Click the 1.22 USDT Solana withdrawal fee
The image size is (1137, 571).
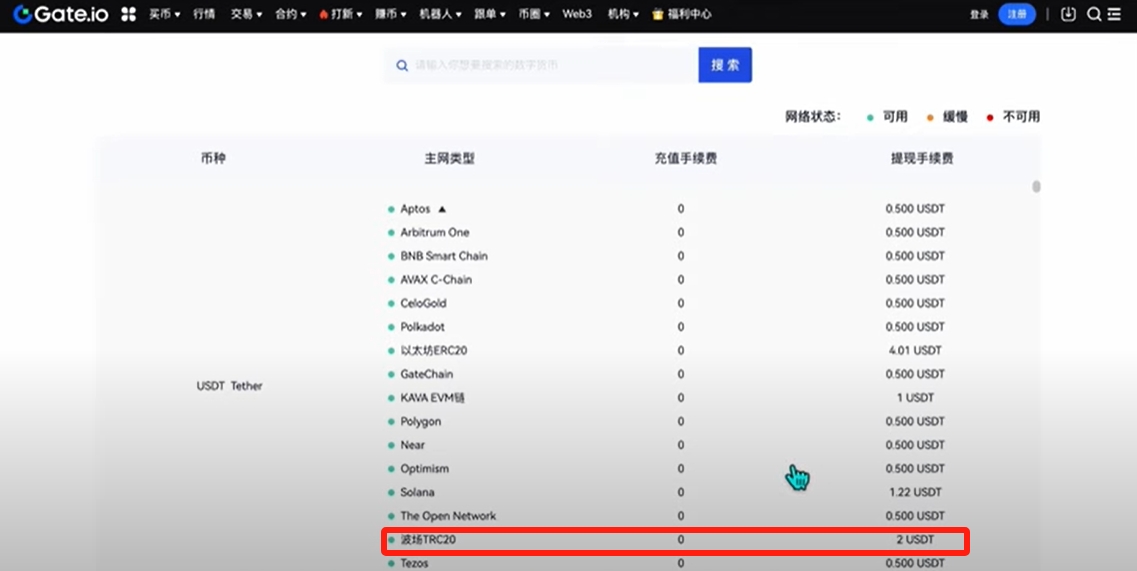[x=915, y=492]
